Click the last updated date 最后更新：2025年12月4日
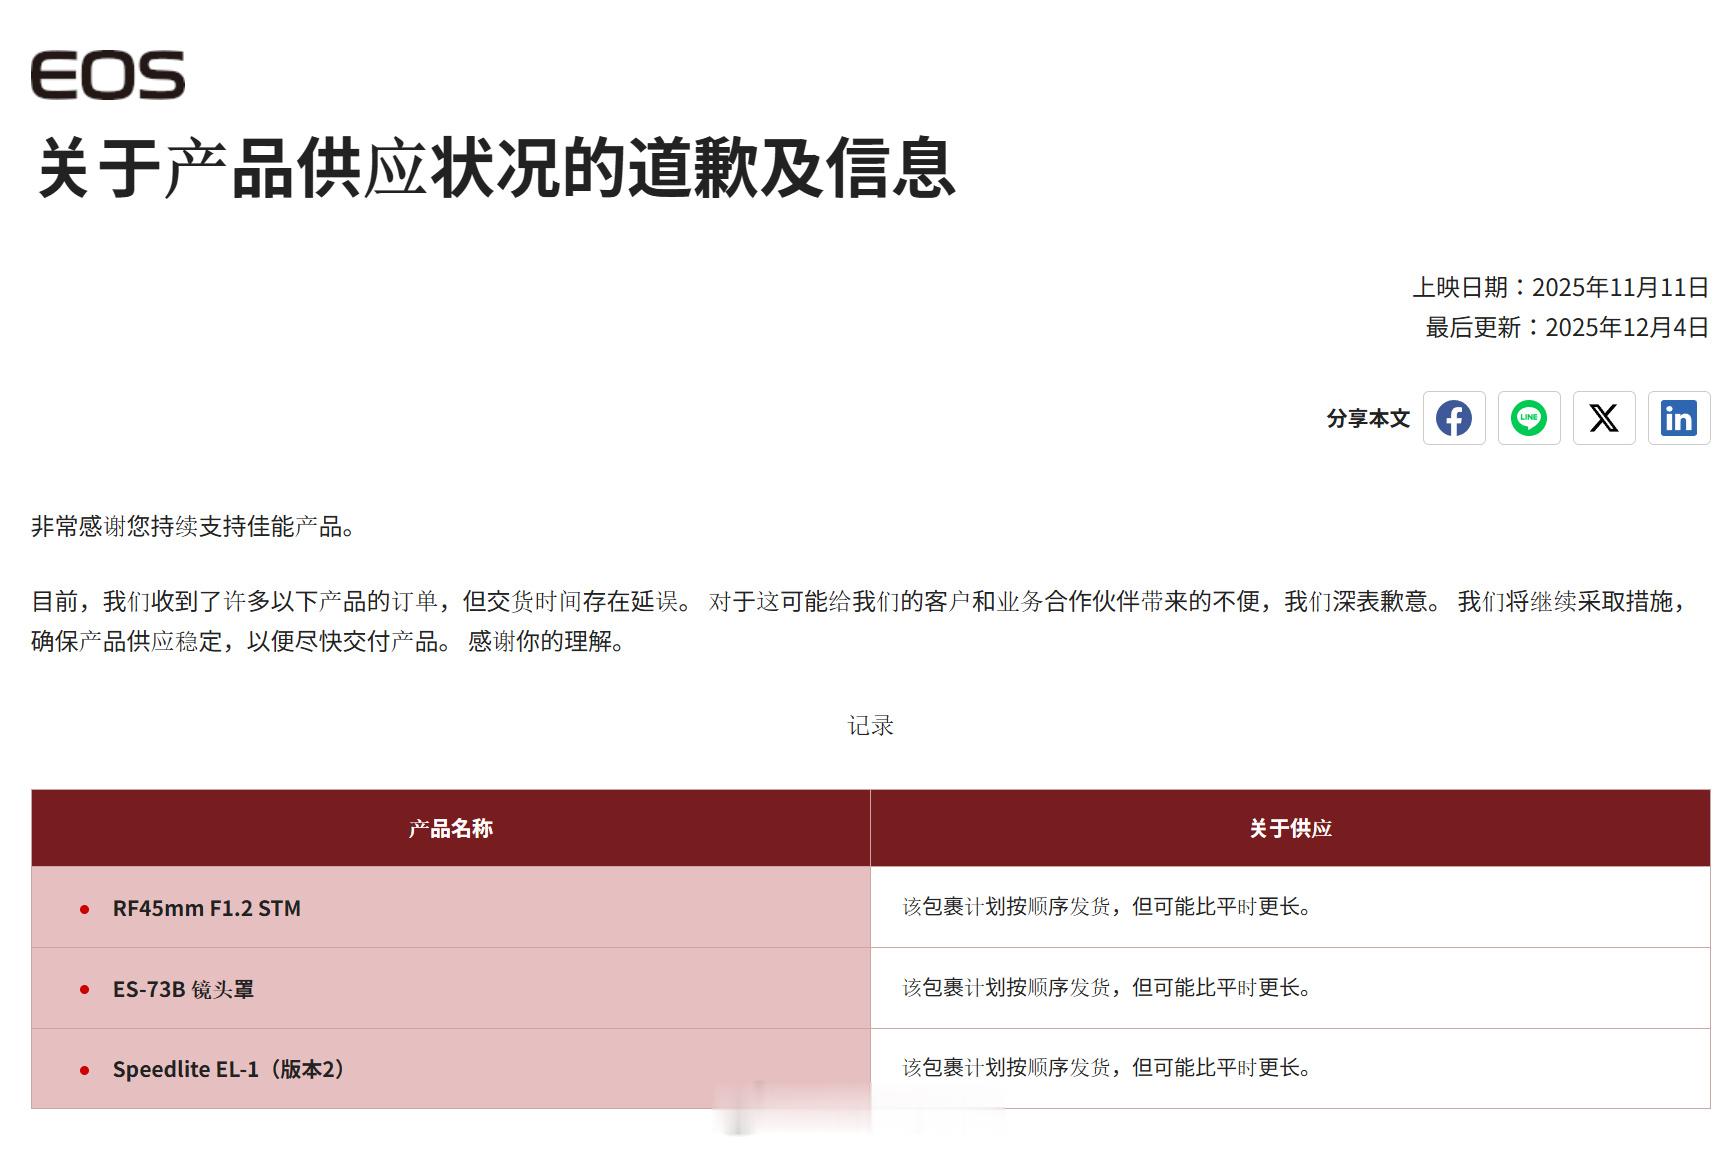Image resolution: width=1722 pixels, height=1152 pixels. click(x=1567, y=327)
